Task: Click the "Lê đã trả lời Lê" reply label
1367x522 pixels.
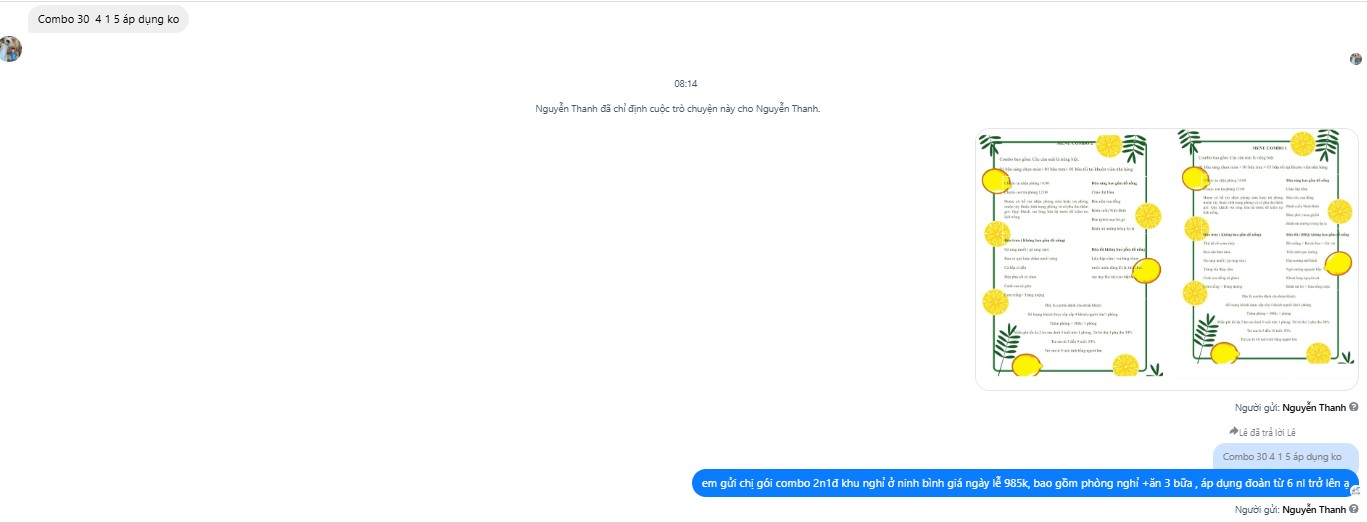Action: tap(1267, 433)
